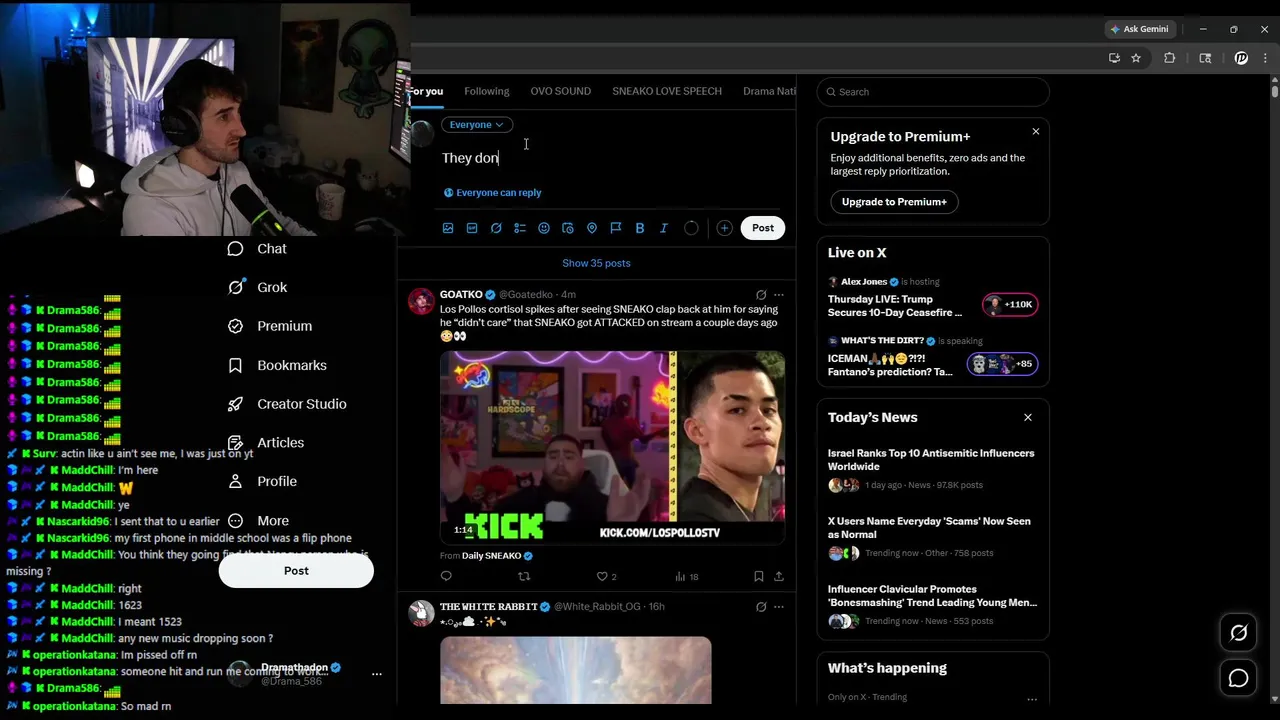Open Daily SNEAKO source link

[x=497, y=556]
